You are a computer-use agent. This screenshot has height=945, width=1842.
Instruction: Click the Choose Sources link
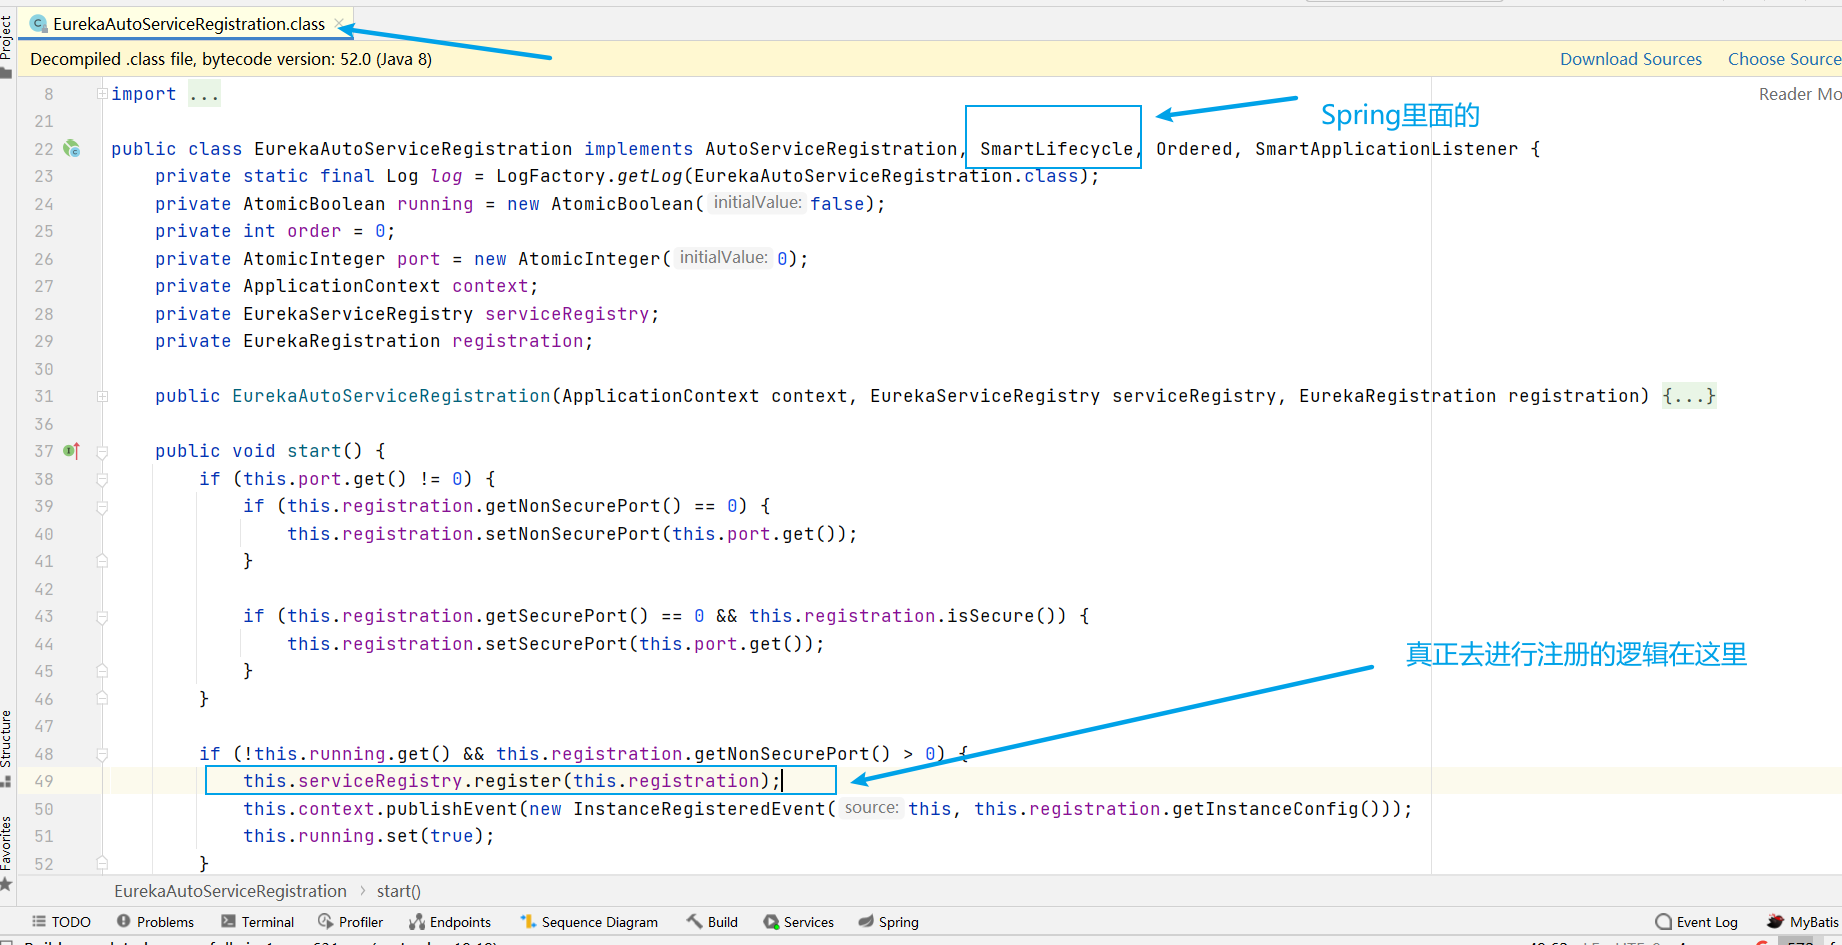1783,59
